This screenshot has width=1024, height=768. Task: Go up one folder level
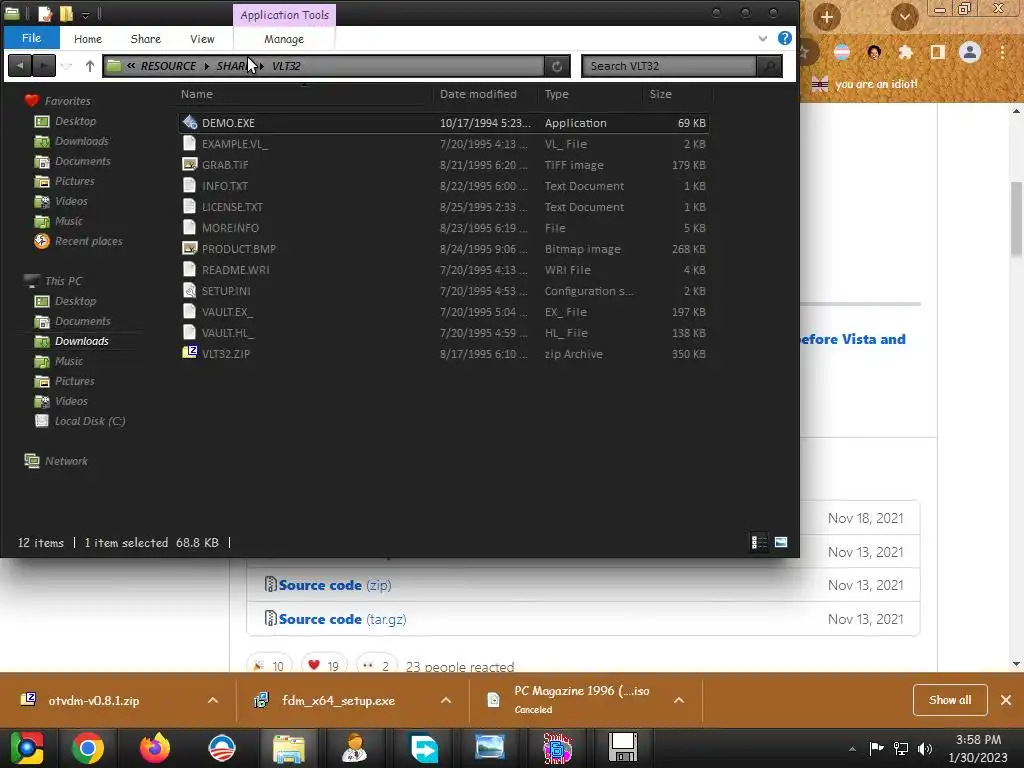tap(90, 65)
